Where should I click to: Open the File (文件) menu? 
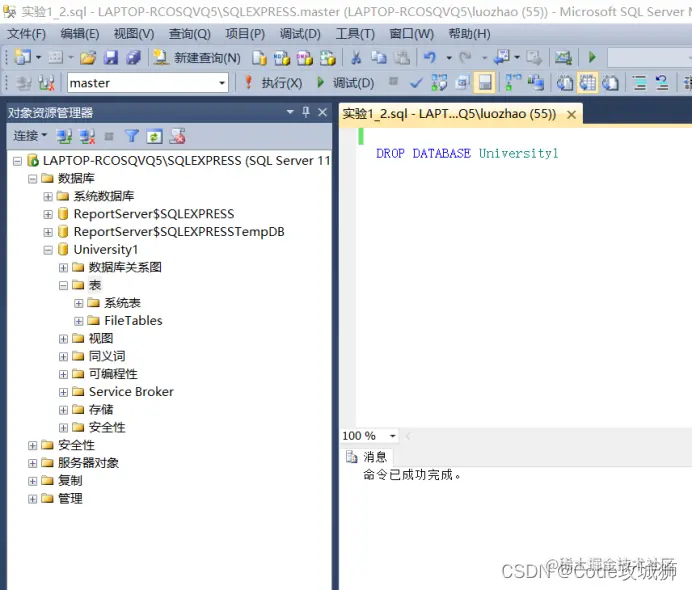[x=26, y=34]
